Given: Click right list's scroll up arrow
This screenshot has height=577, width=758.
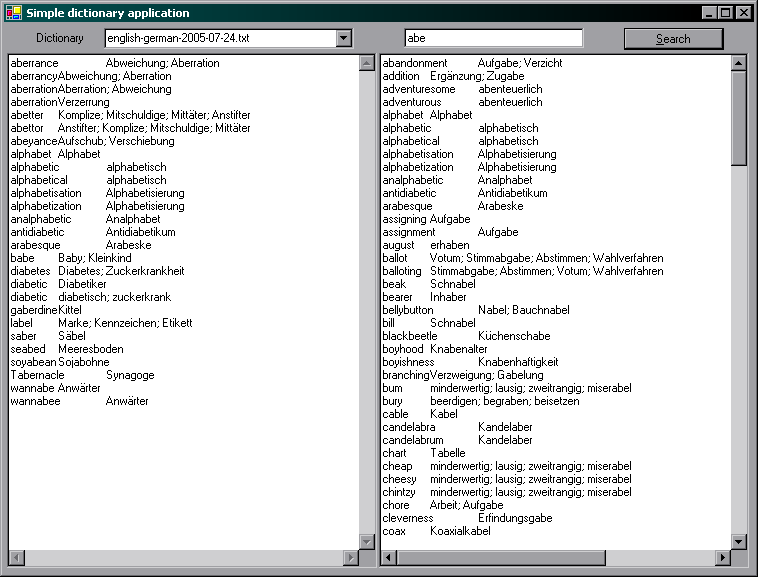Looking at the screenshot, I should click(x=739, y=63).
